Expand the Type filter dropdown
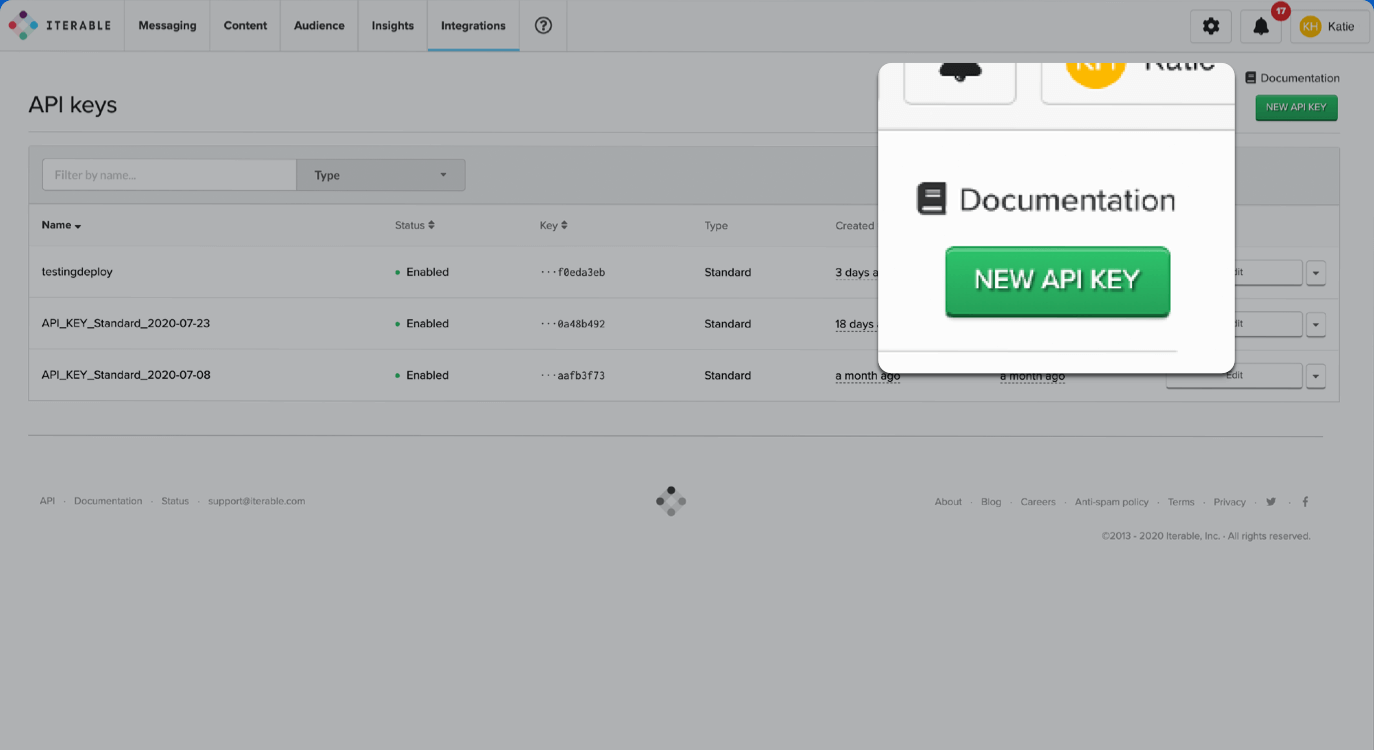Image resolution: width=1374 pixels, height=750 pixels. coord(381,175)
